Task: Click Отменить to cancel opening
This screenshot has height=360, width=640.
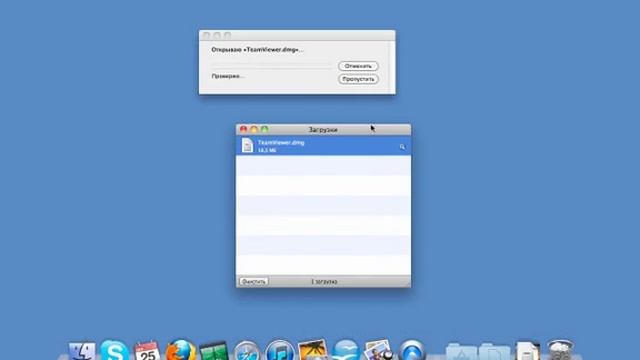Action: point(358,66)
